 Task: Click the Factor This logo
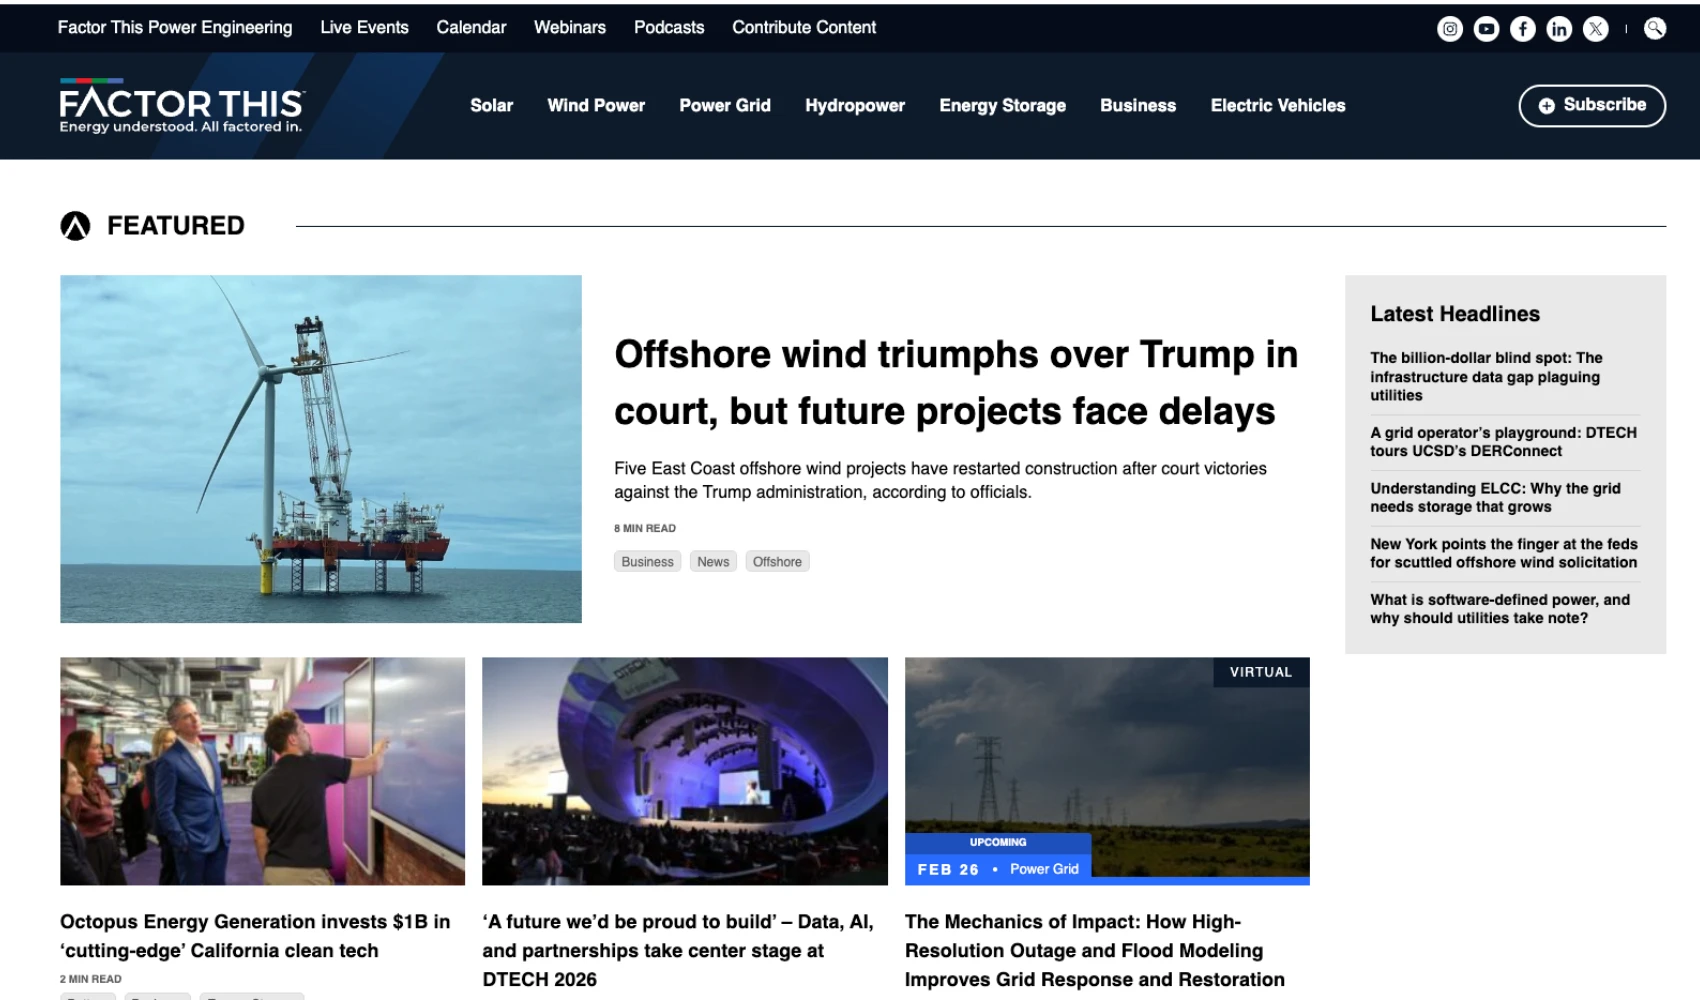(x=181, y=105)
